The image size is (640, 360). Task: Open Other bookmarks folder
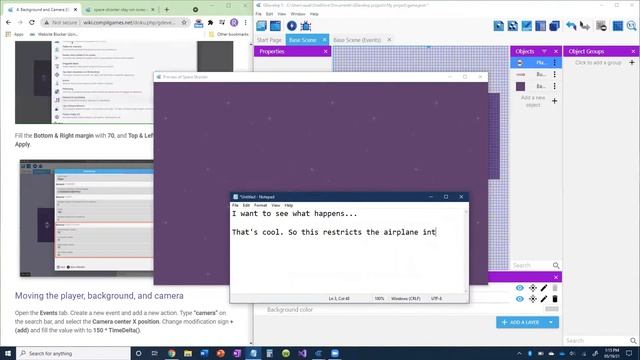click(229, 34)
